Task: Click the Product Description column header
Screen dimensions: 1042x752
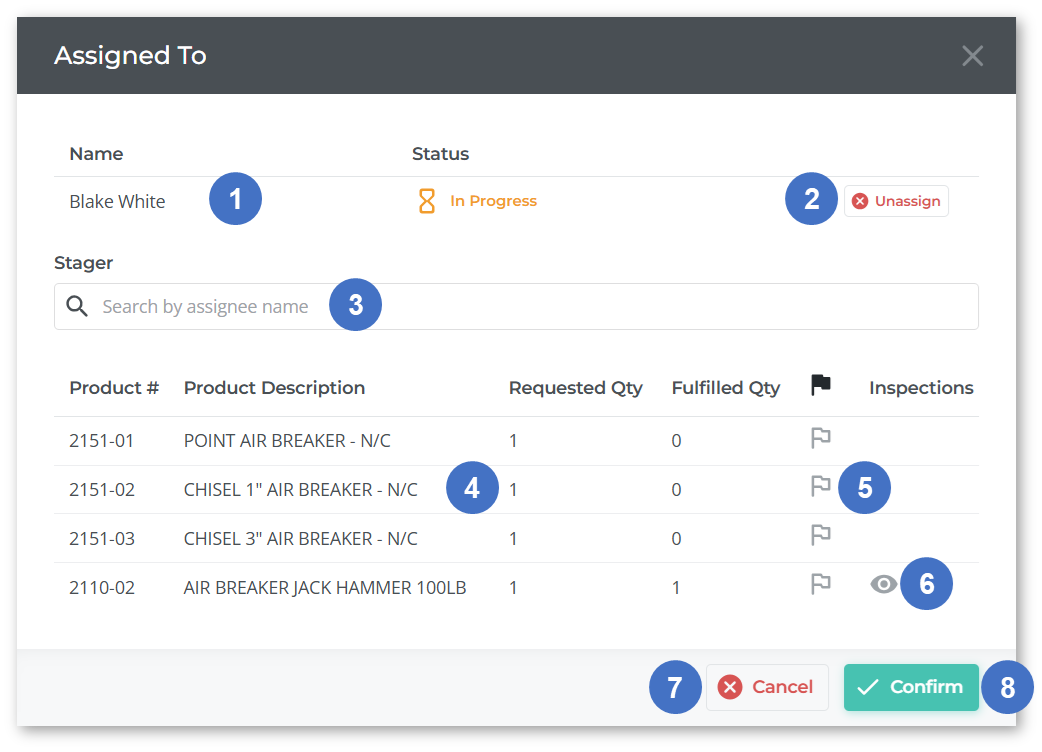Action: [x=274, y=388]
